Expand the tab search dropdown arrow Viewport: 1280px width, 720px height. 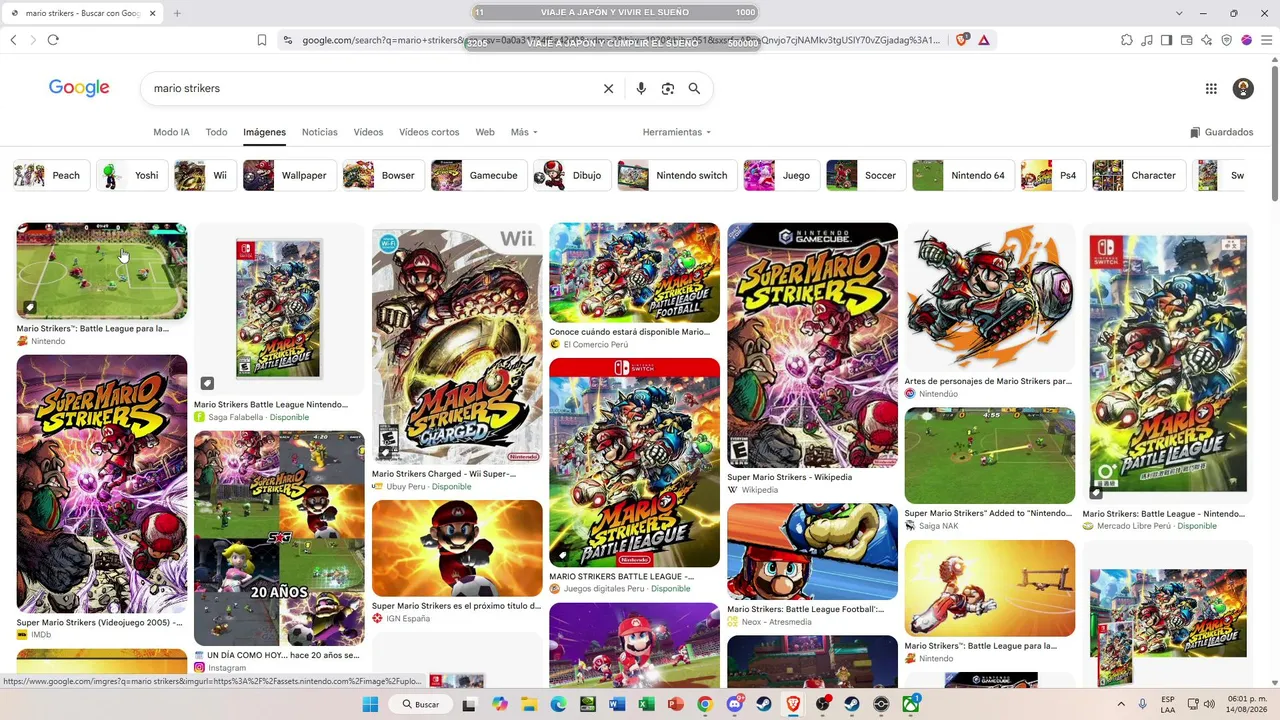[1179, 13]
